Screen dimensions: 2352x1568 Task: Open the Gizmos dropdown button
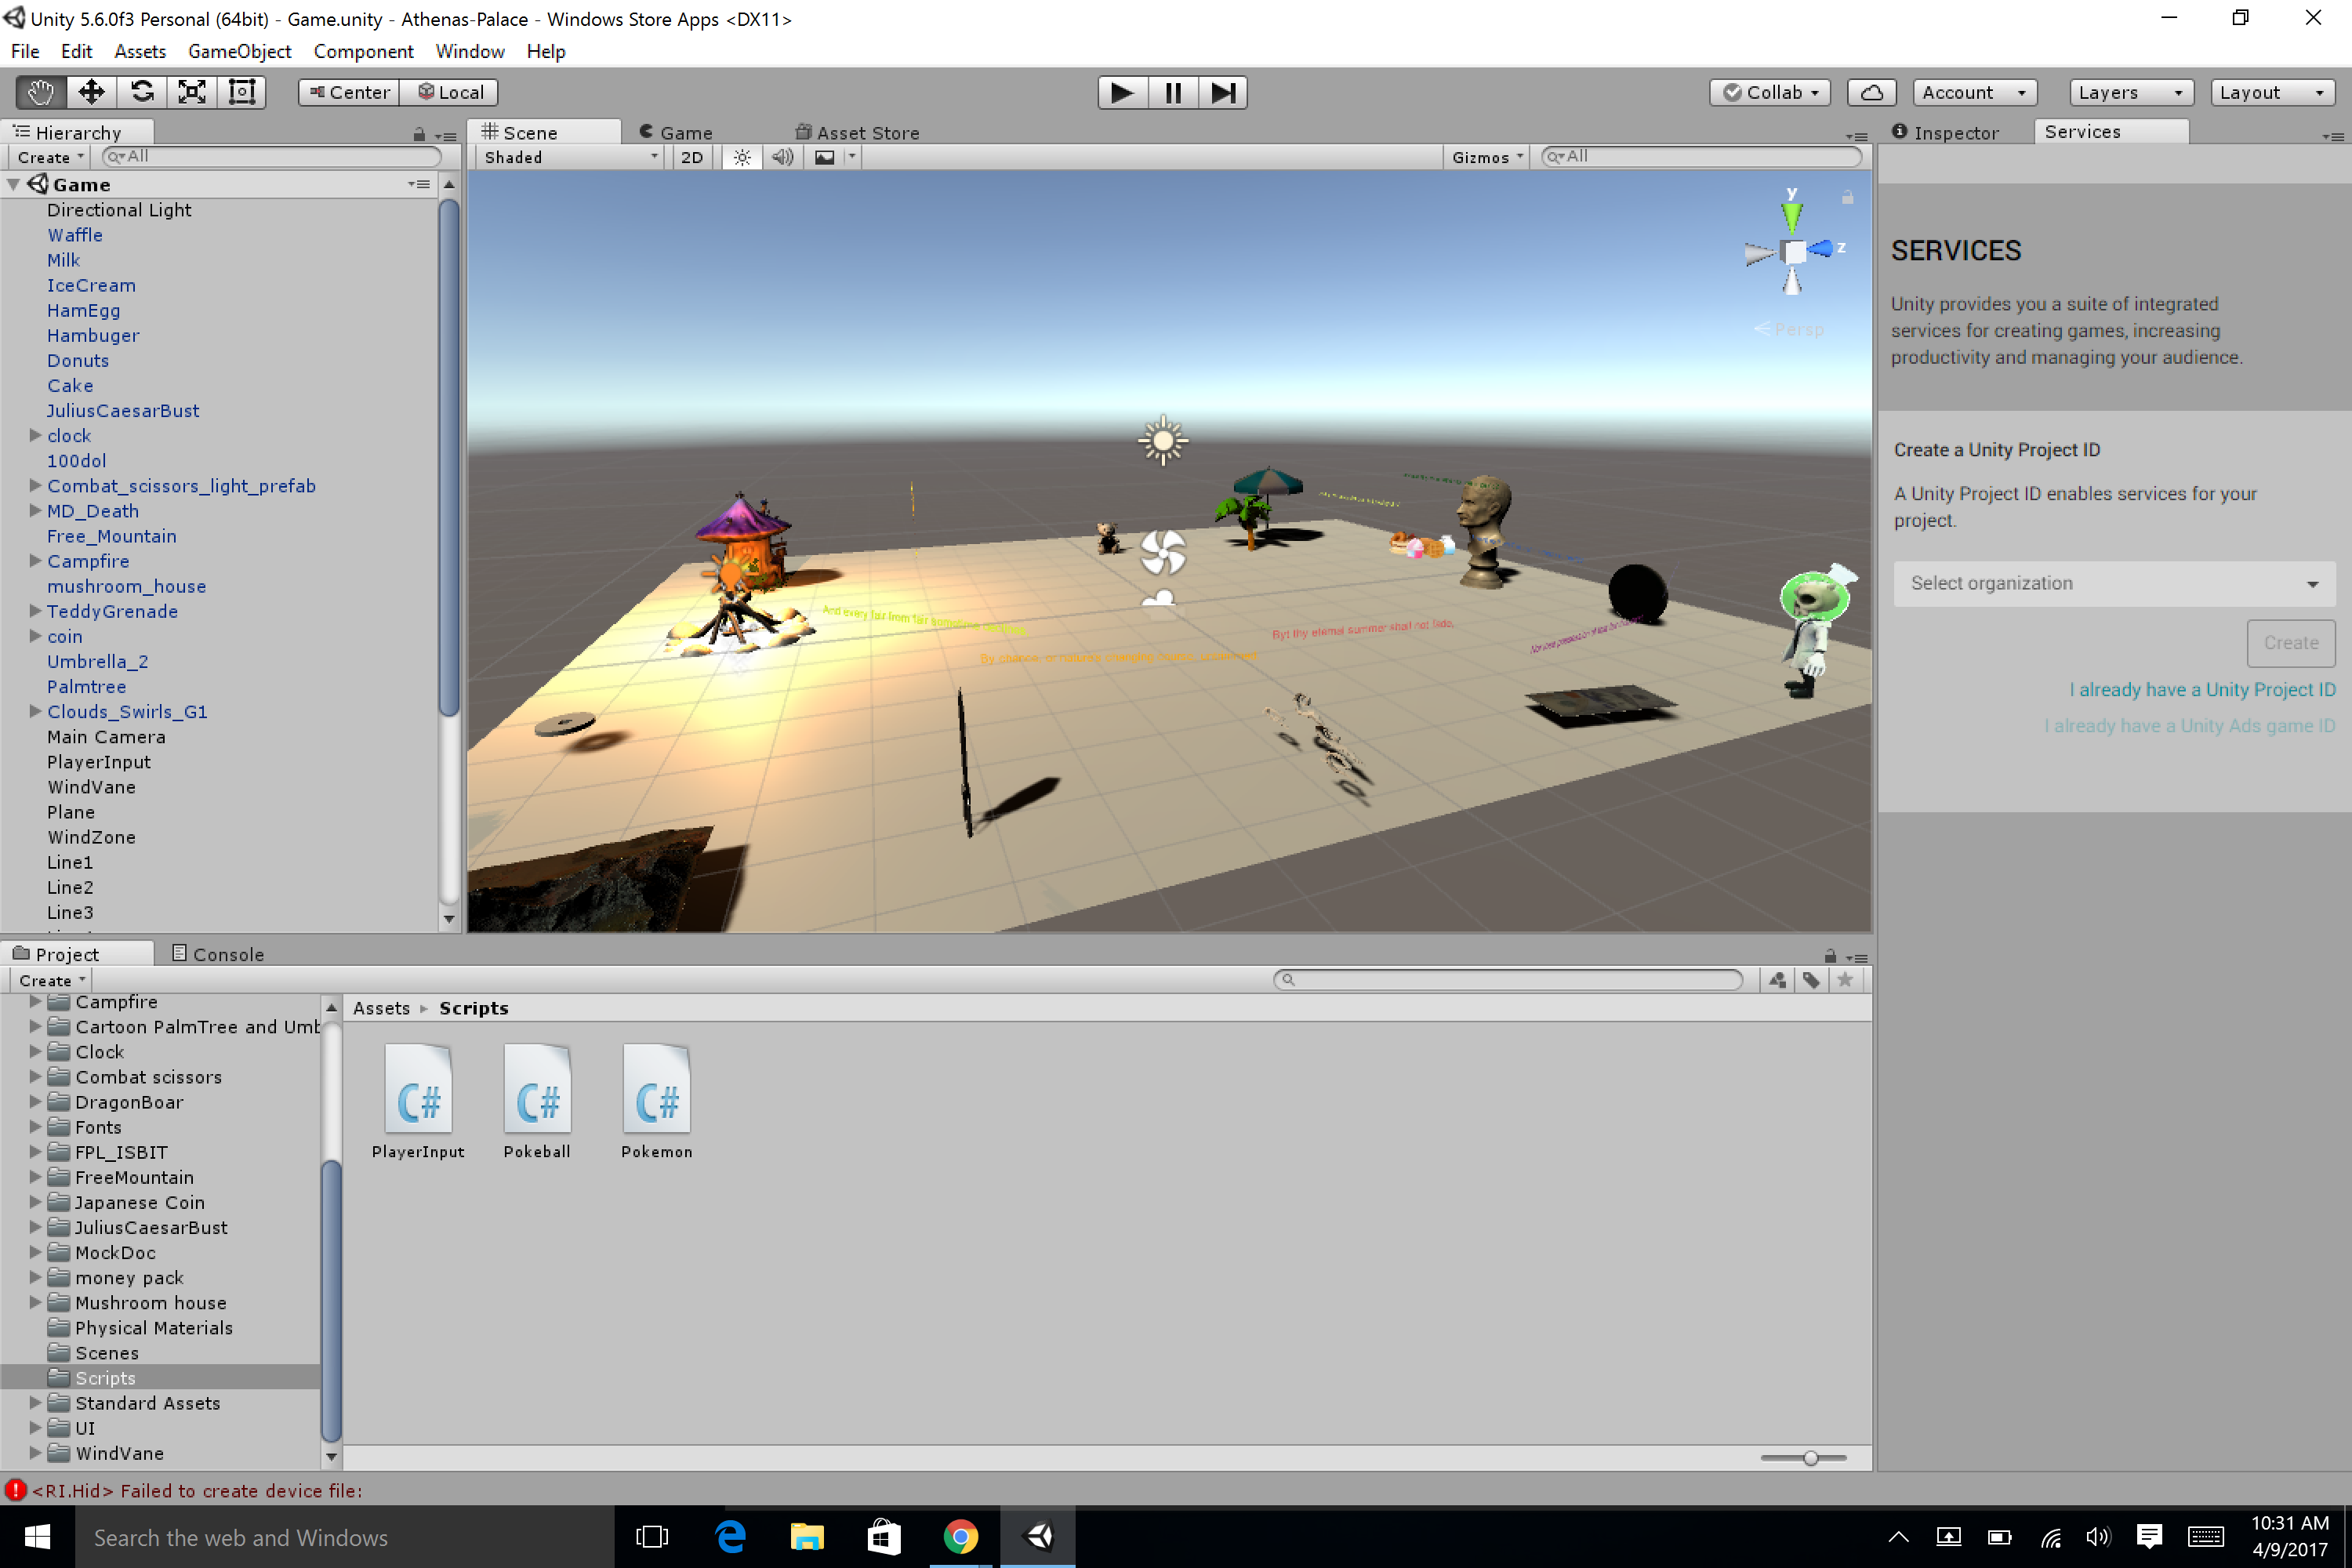click(1486, 157)
